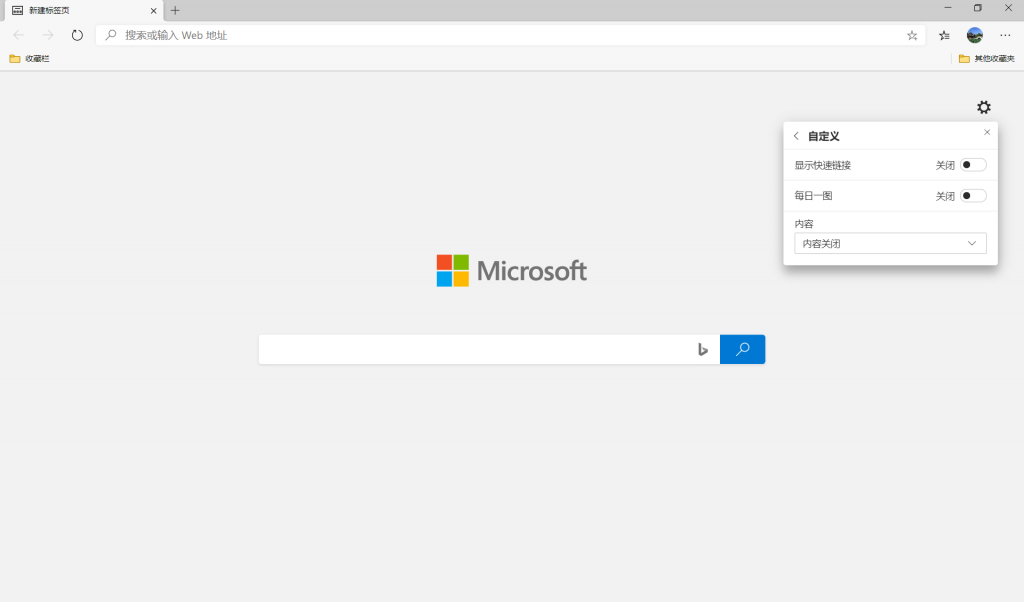Open the user profile avatar
1024x602 pixels.
click(974, 35)
